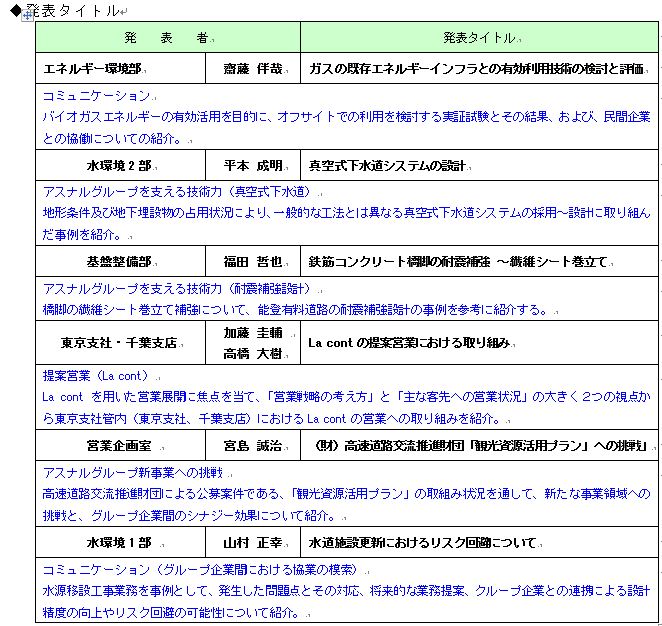Click title La contの提案営業における取り組み
Viewport: 662px width, 626px height.
coord(409,343)
